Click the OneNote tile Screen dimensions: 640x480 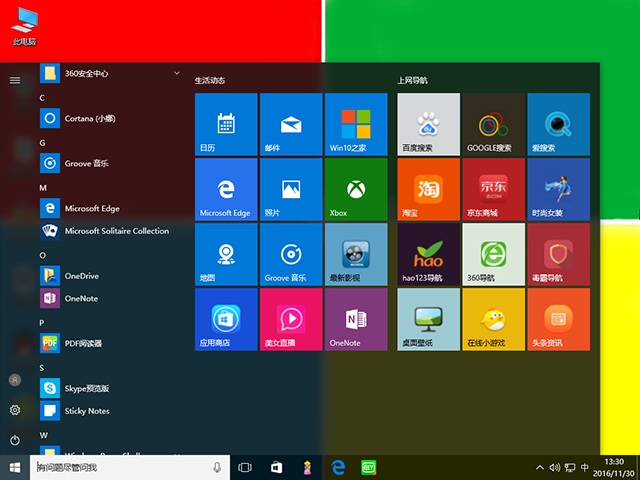pyautogui.click(x=355, y=319)
